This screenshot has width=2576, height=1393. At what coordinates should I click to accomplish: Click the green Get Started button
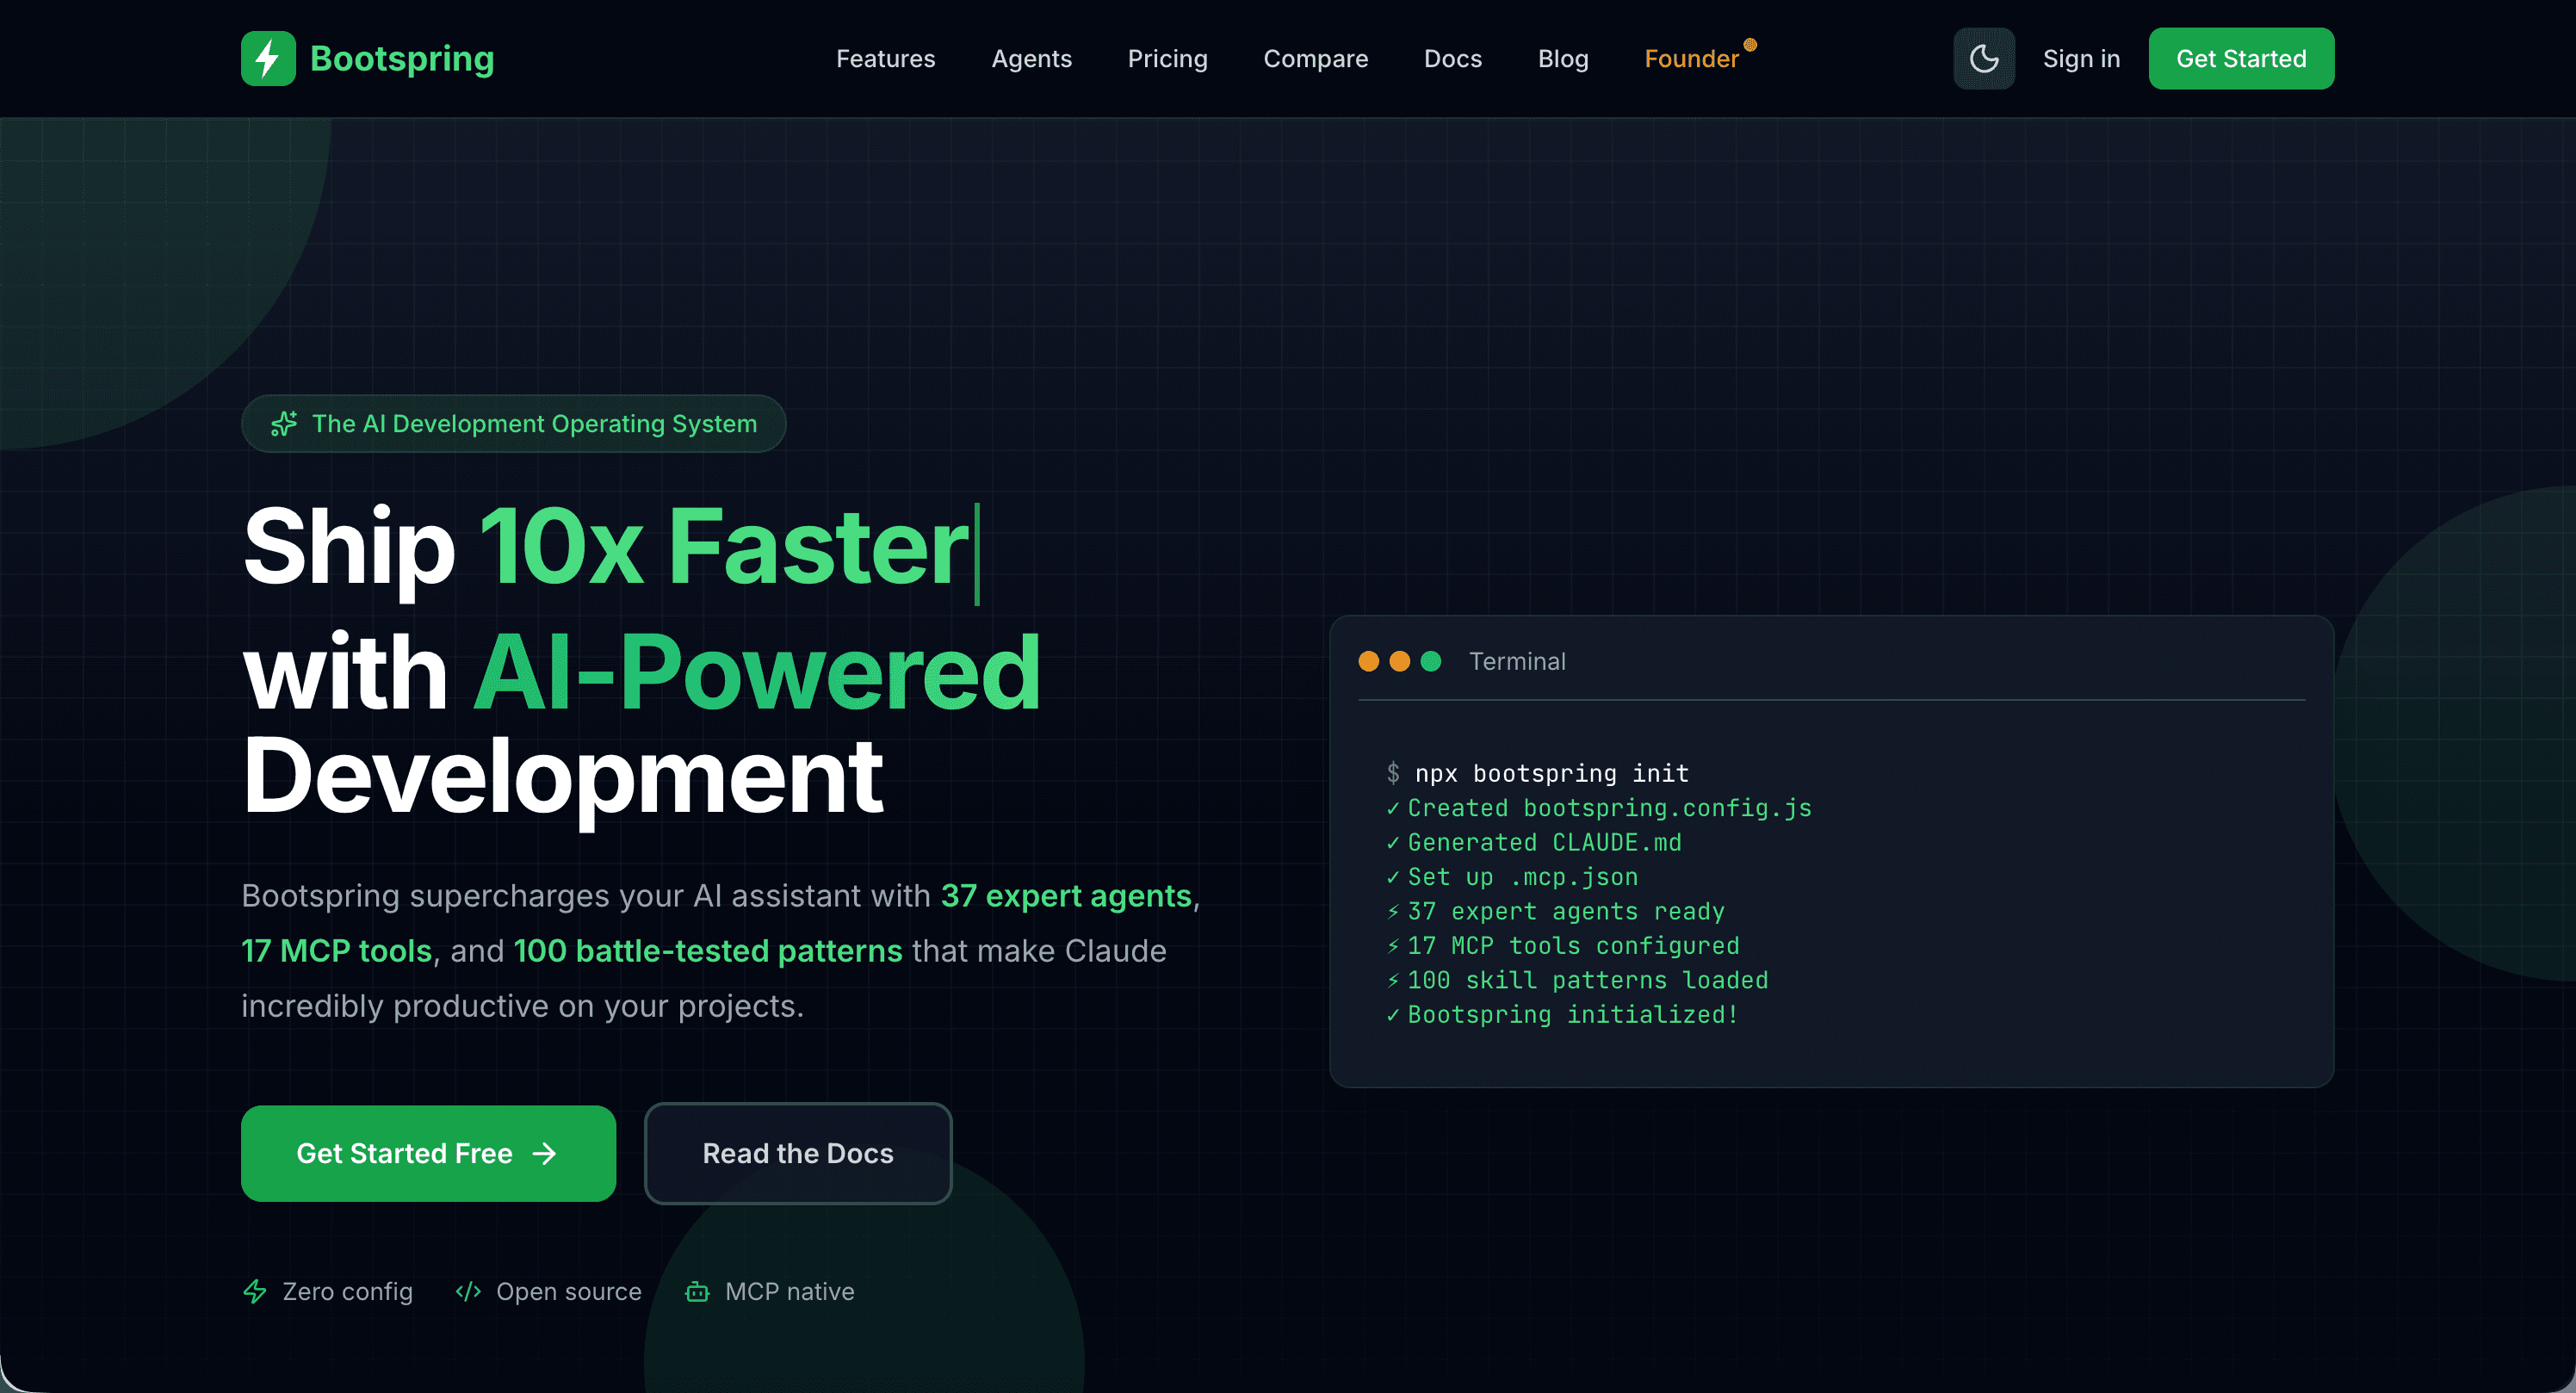tap(2240, 58)
